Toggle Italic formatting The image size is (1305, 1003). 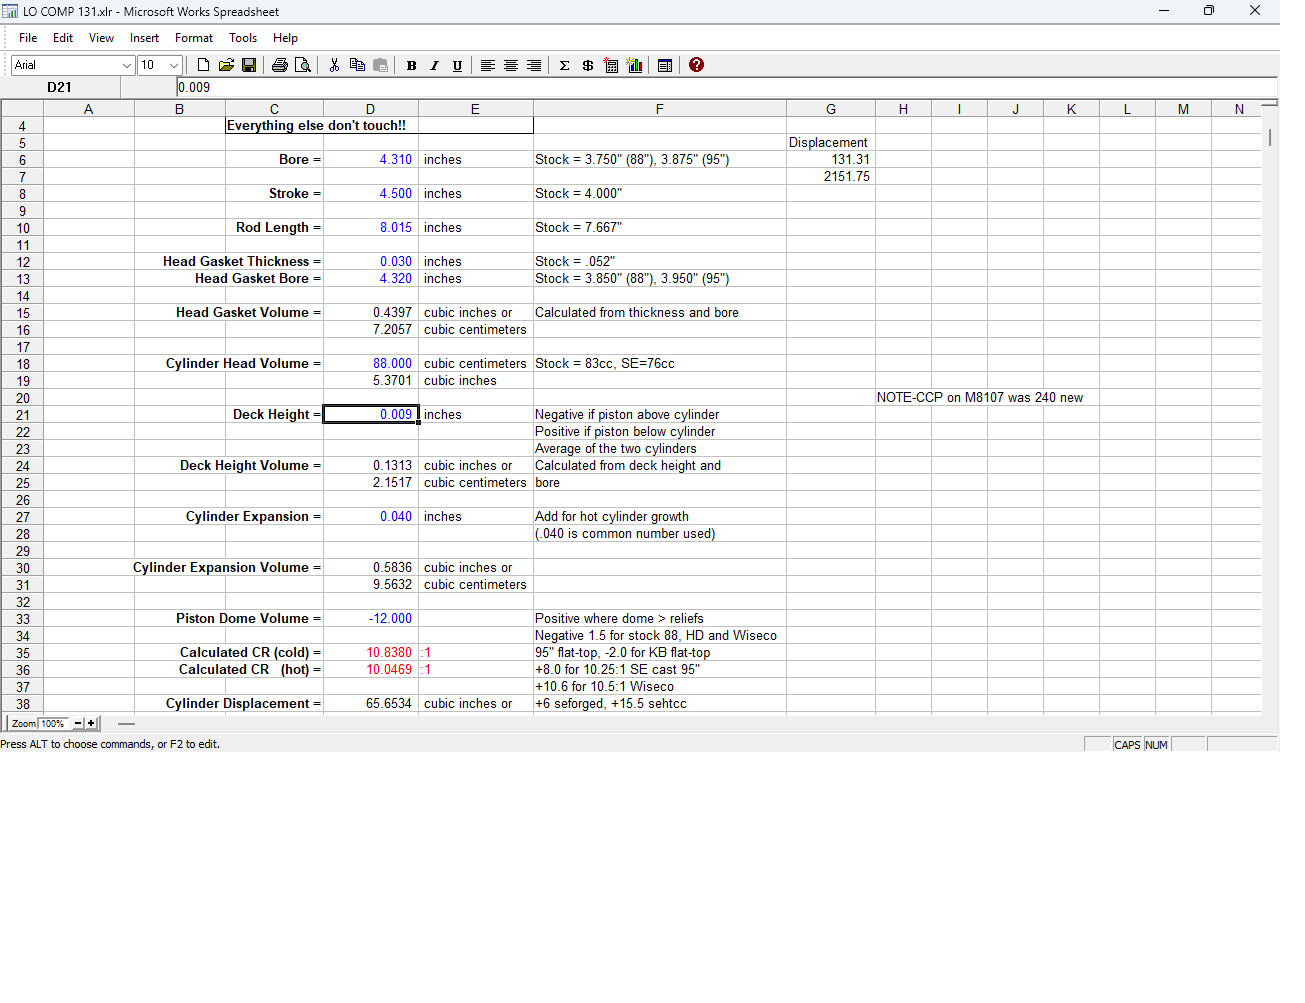(x=434, y=65)
